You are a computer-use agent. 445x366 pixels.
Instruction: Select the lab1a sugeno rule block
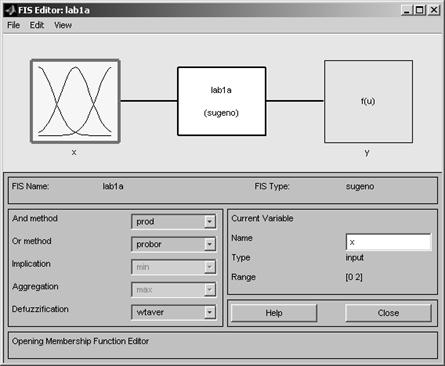click(x=222, y=101)
